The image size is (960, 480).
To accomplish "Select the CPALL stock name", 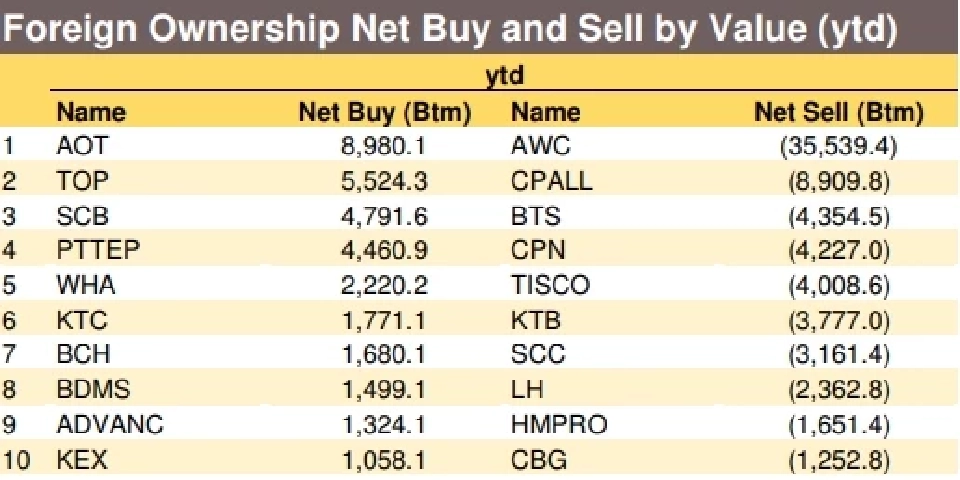I will pos(551,181).
